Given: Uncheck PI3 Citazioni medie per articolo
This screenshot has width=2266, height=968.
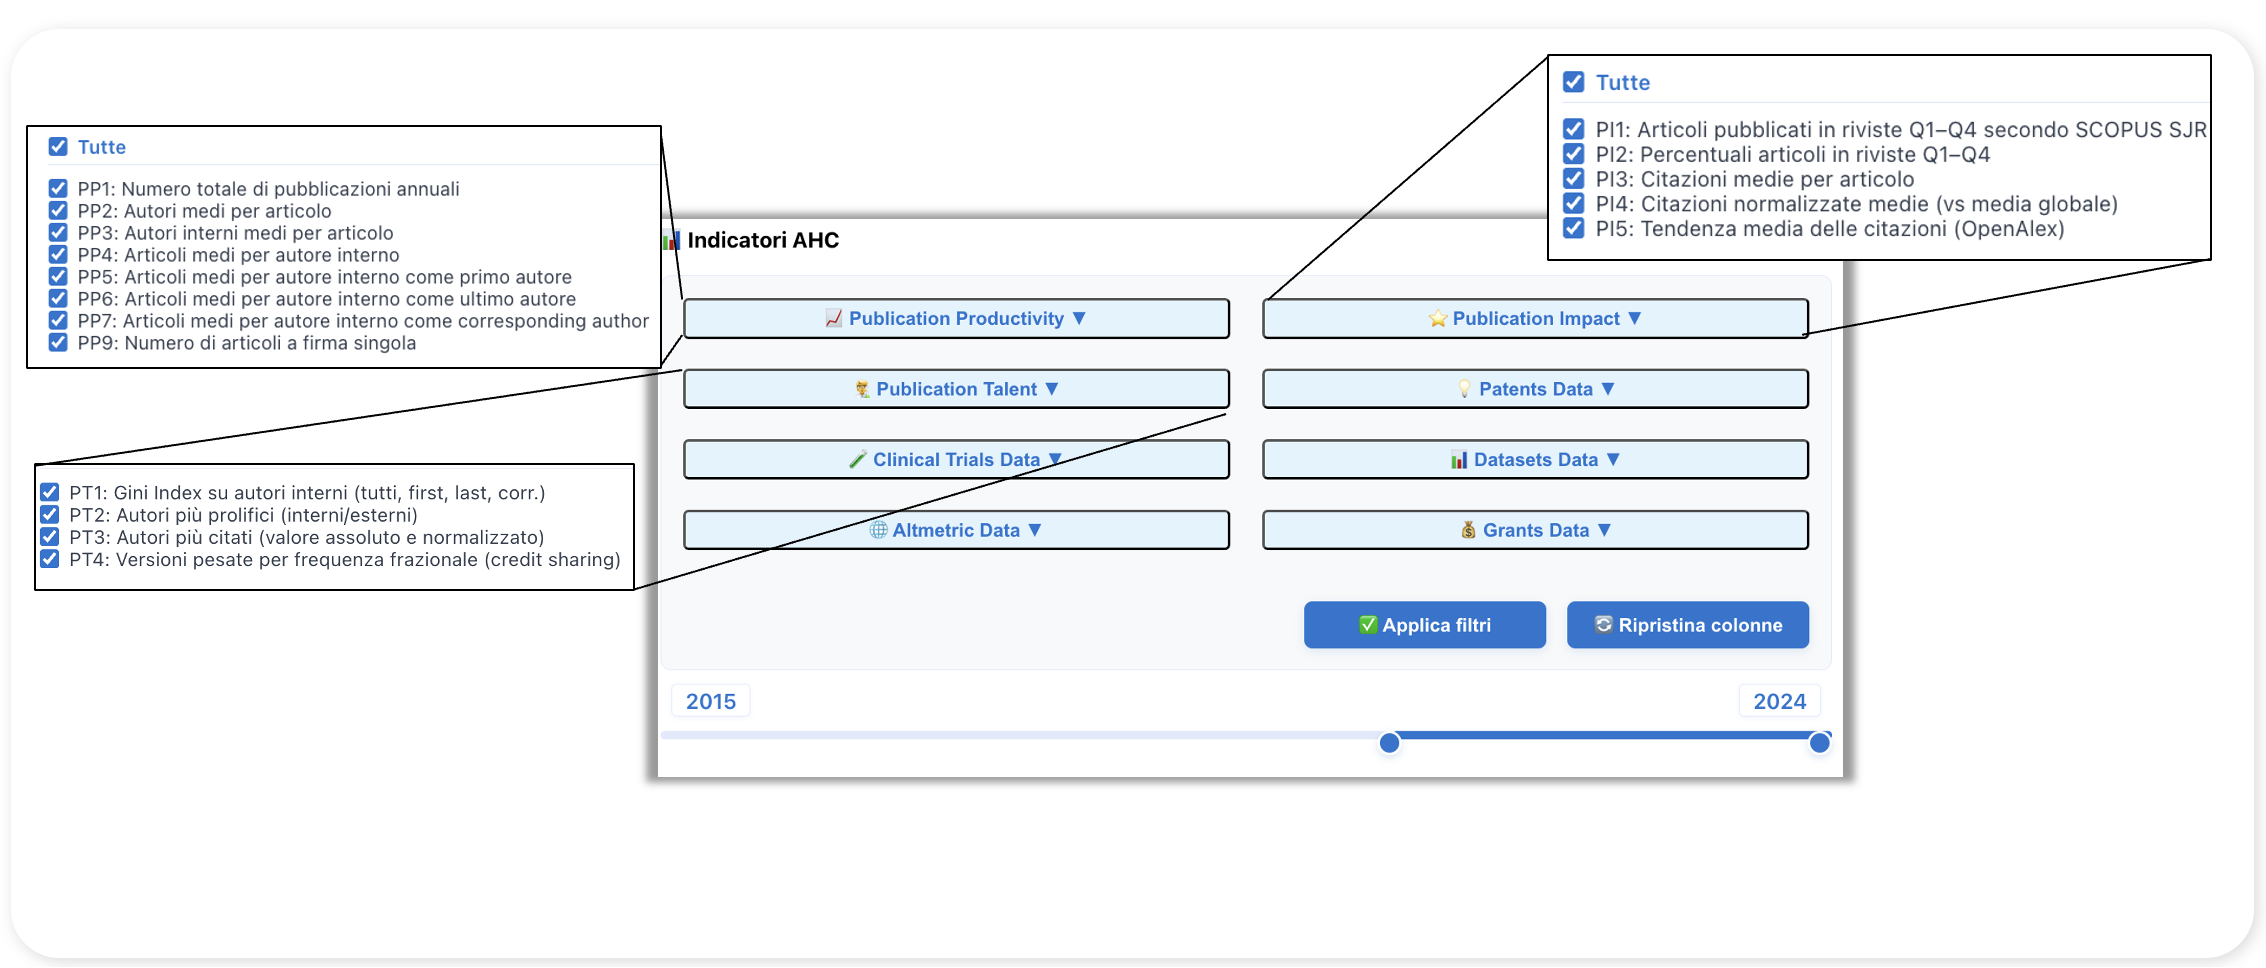Looking at the screenshot, I should point(1574,179).
